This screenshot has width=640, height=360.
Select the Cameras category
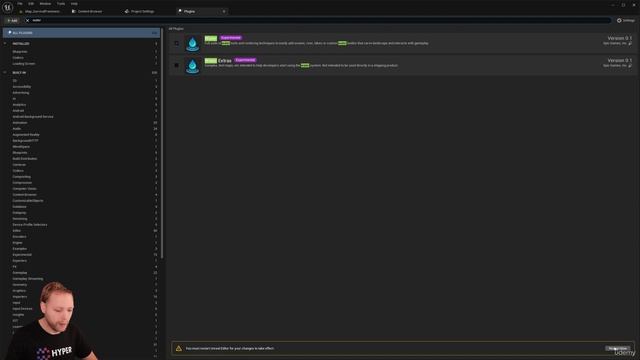click(19, 164)
